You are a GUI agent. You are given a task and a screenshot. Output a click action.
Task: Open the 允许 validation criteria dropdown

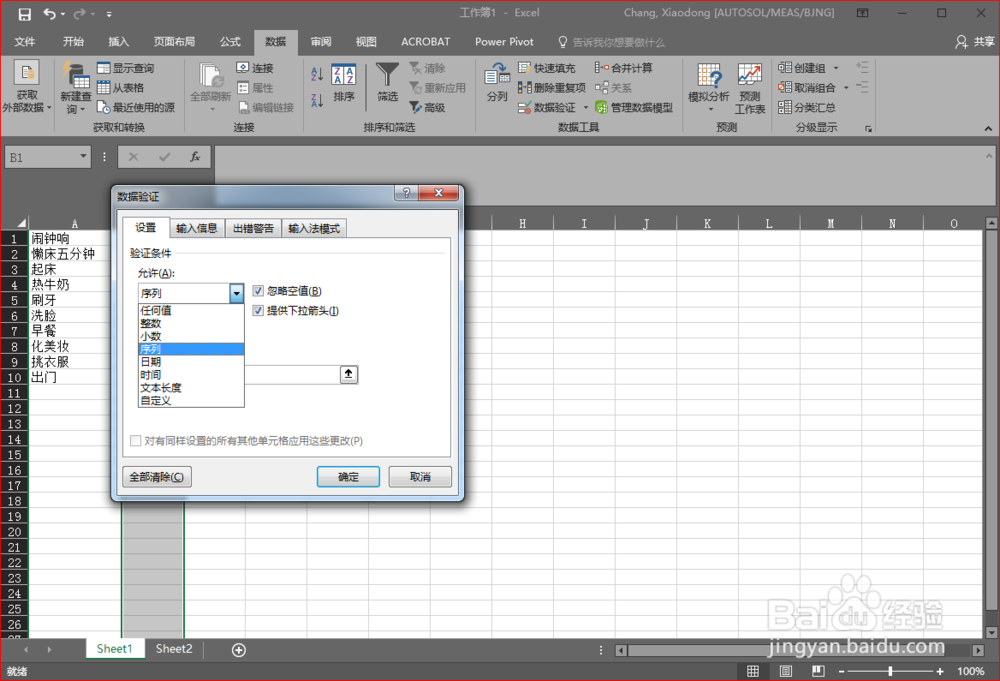[x=236, y=292]
